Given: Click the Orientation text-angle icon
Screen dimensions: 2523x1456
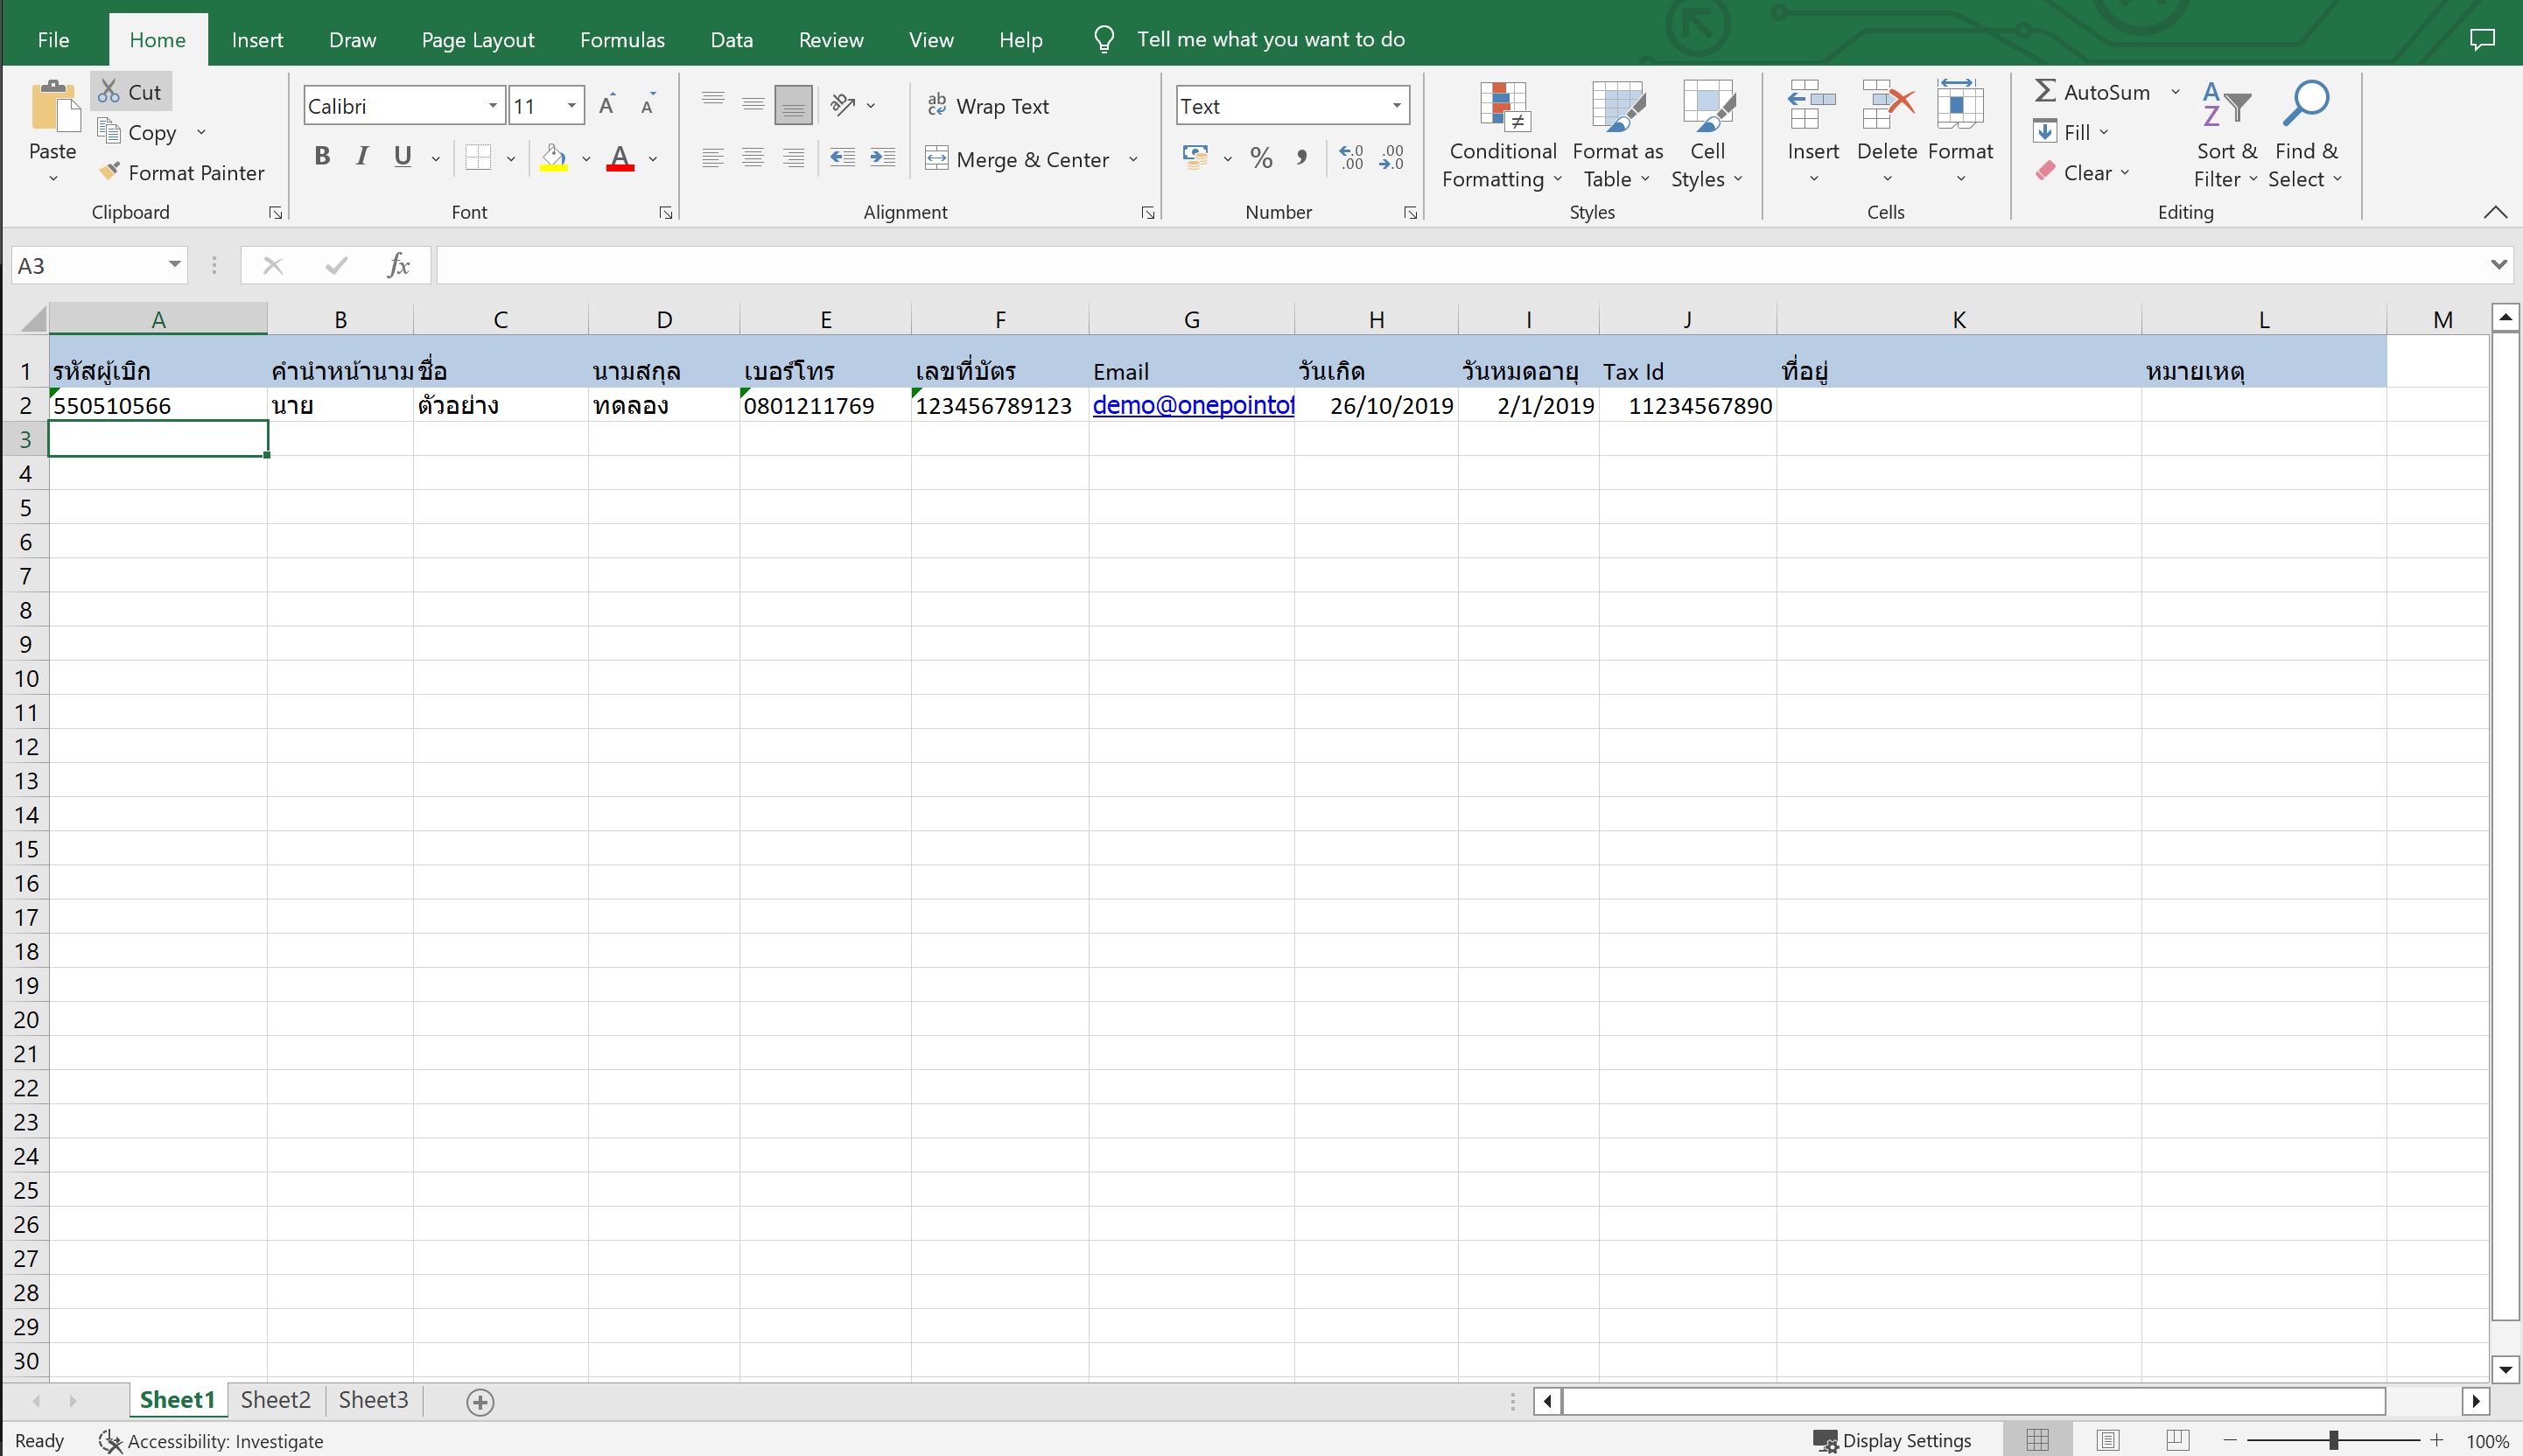Looking at the screenshot, I should 844,104.
